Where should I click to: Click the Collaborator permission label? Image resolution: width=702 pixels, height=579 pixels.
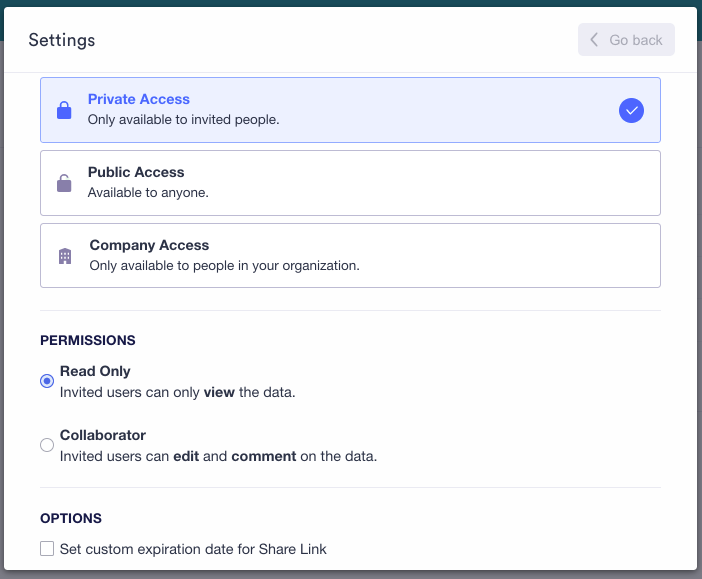pyautogui.click(x=103, y=435)
